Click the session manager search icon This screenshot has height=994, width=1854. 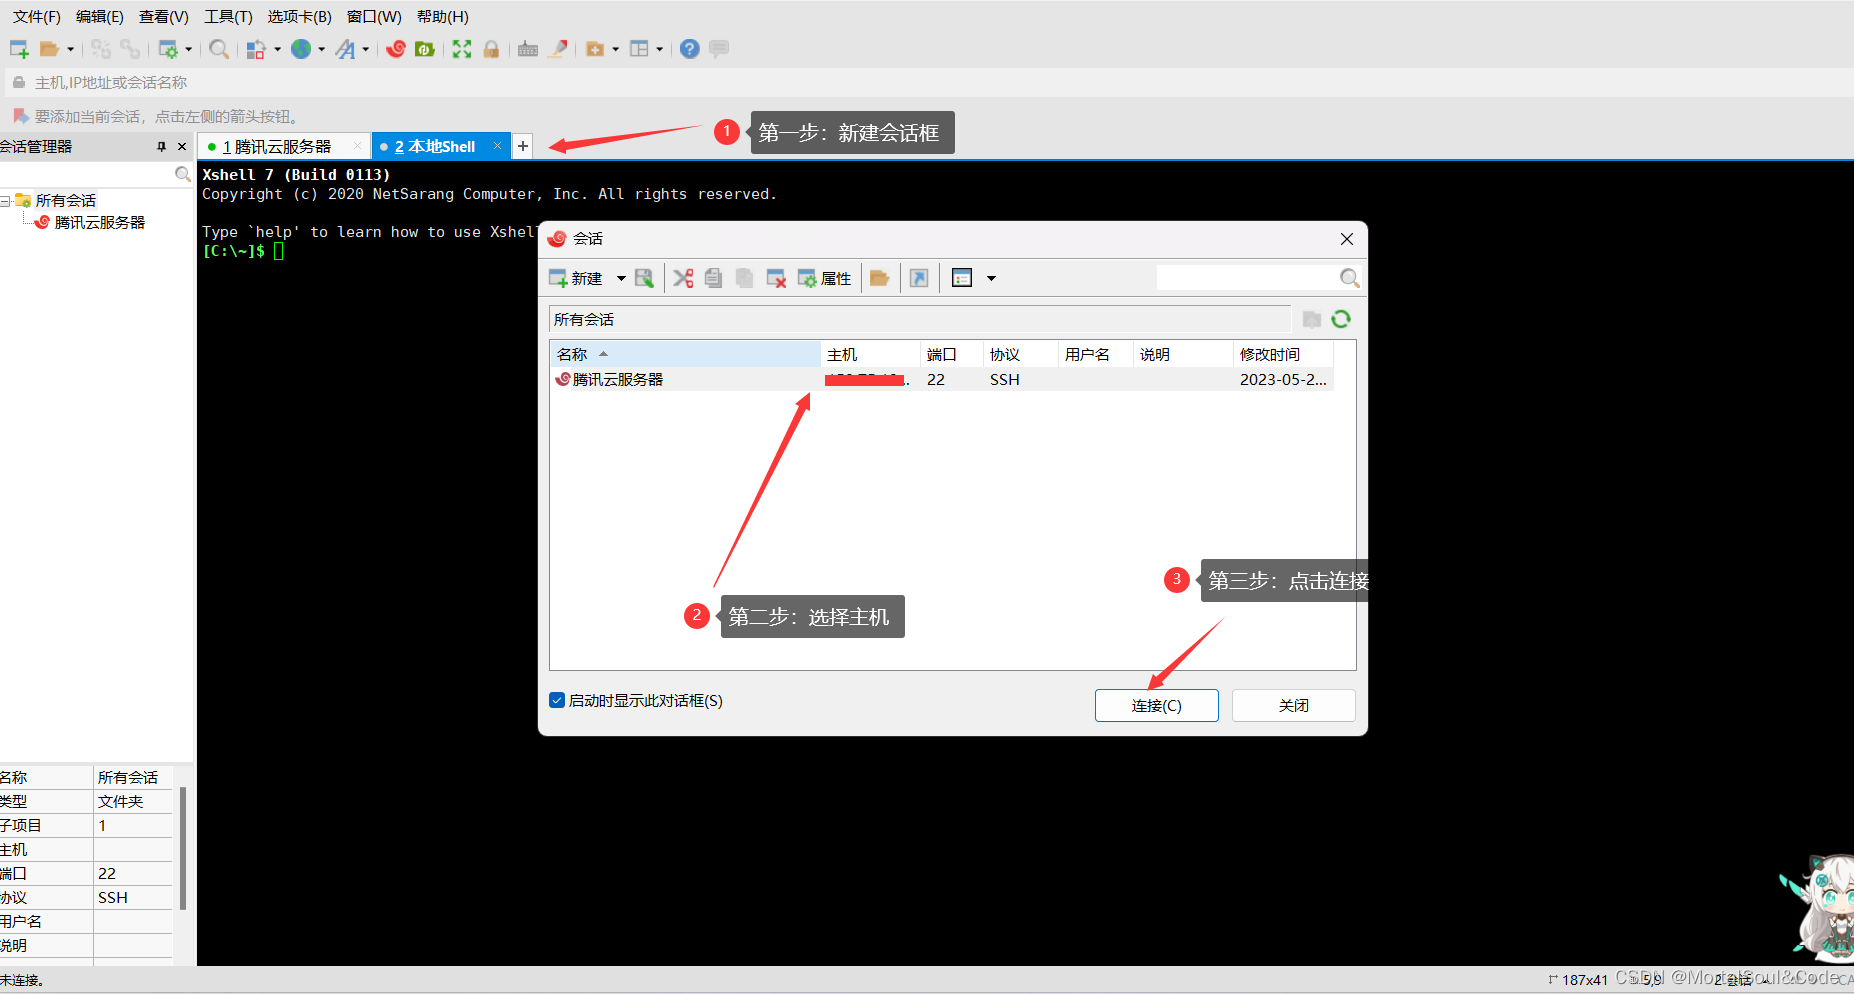[182, 174]
